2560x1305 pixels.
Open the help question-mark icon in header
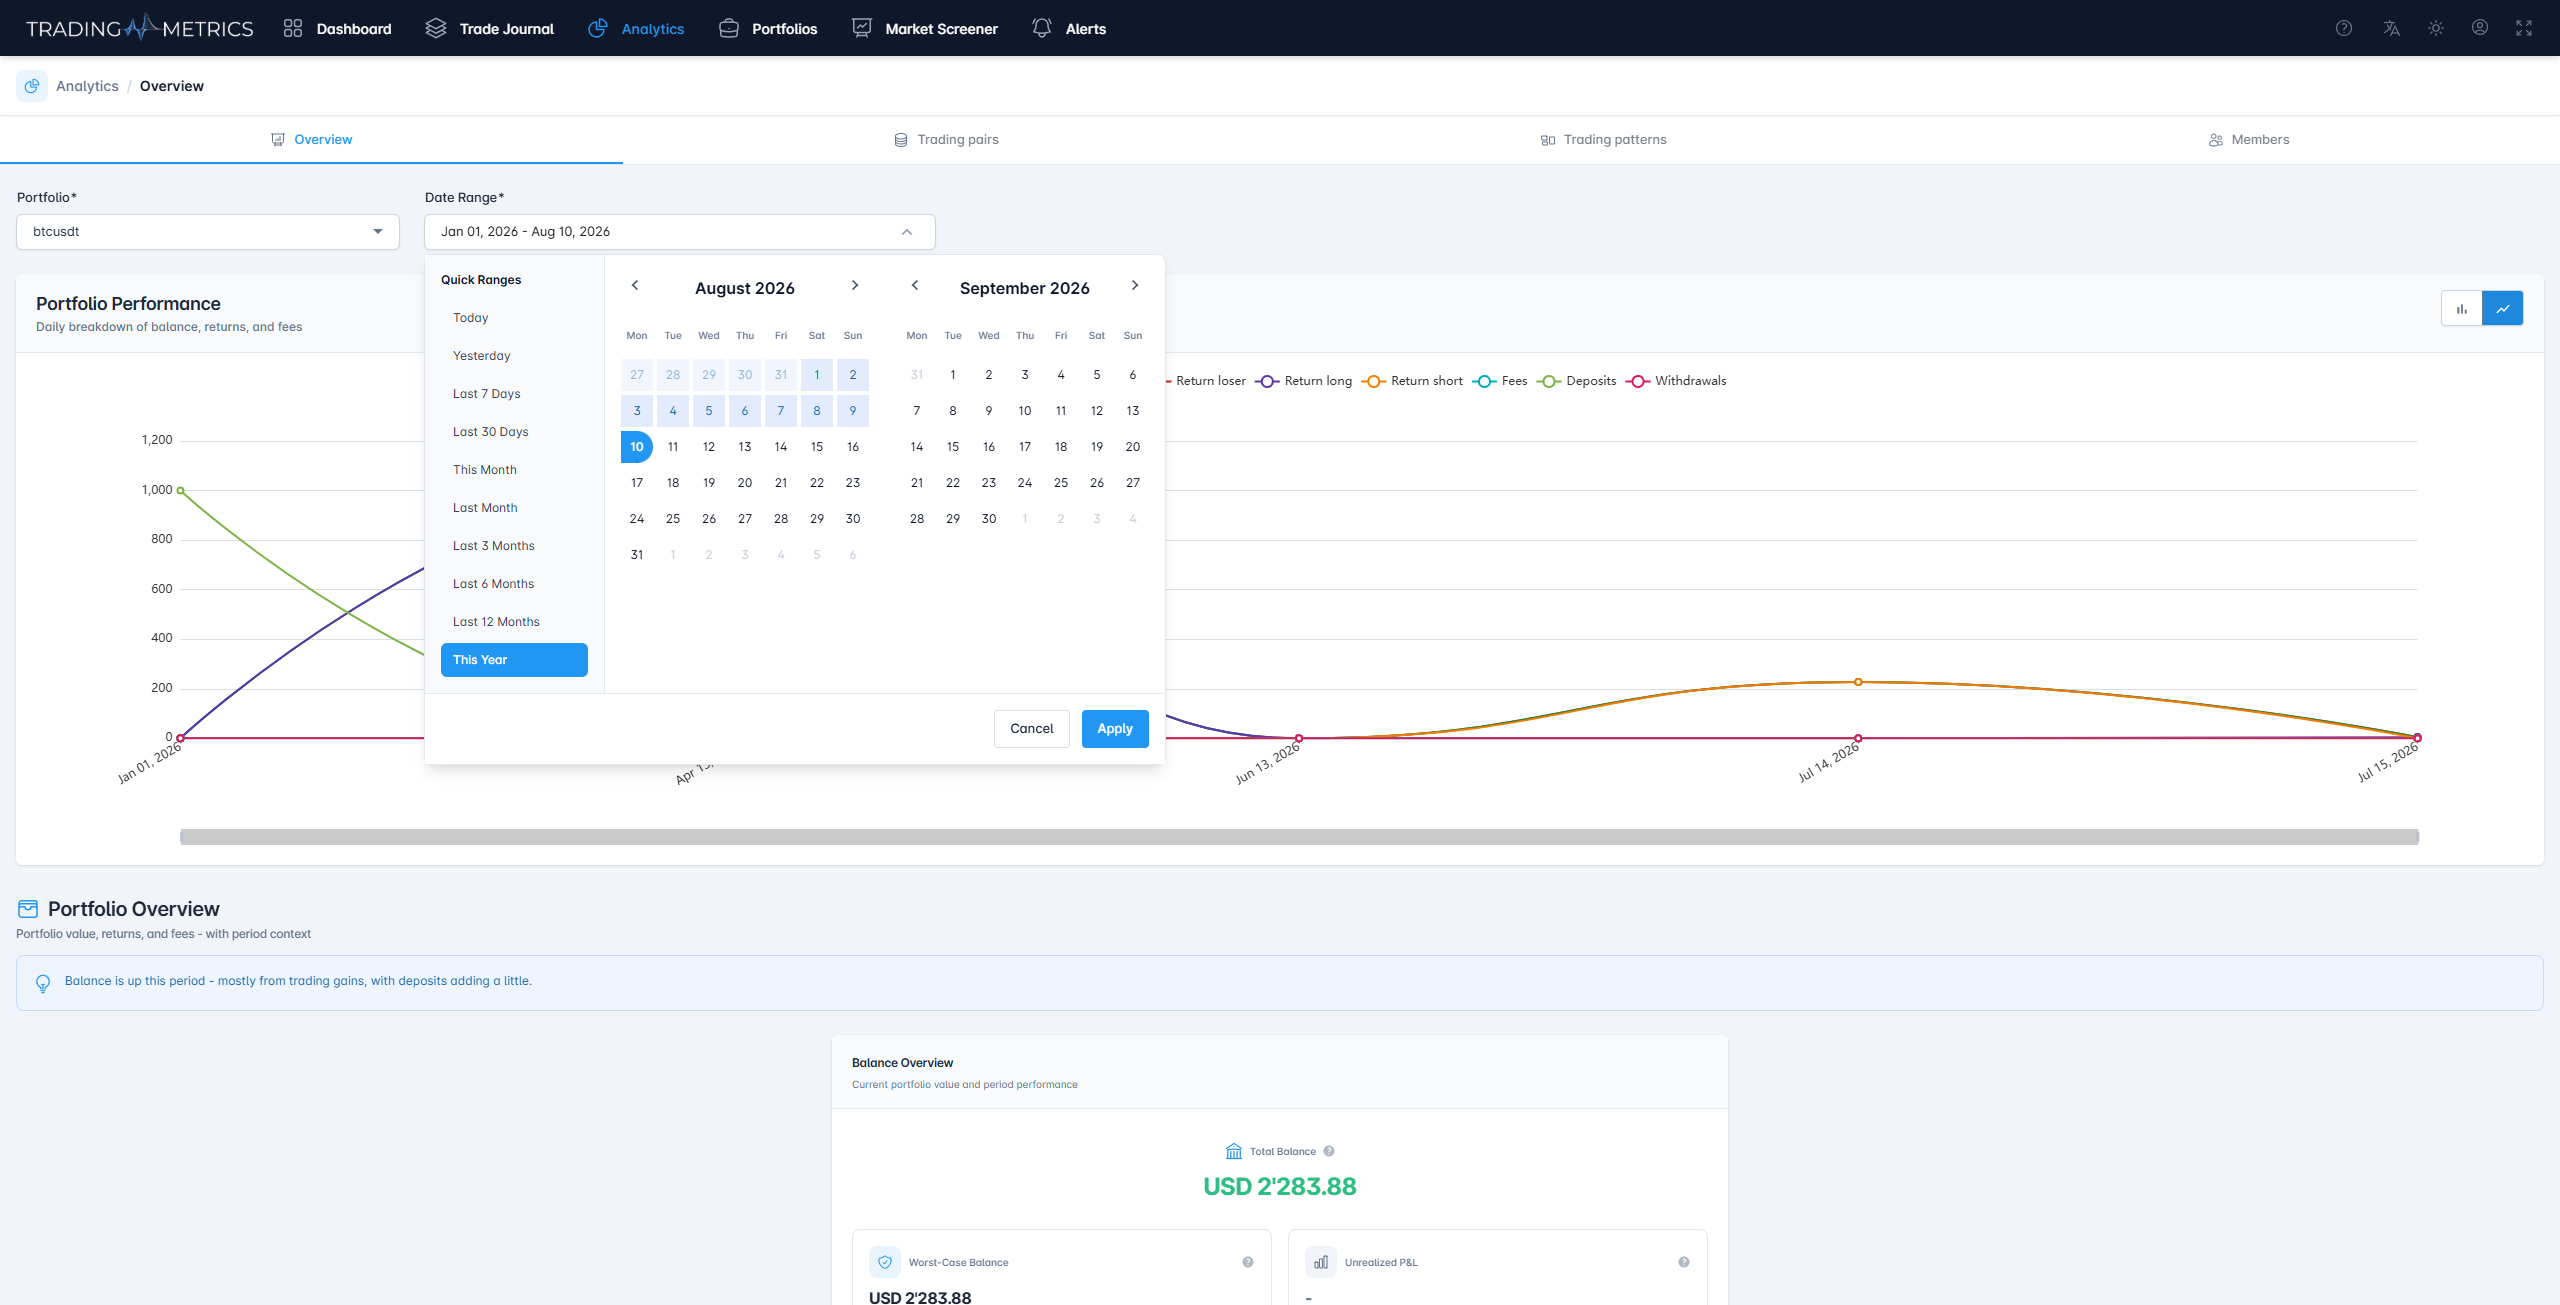click(x=2343, y=28)
